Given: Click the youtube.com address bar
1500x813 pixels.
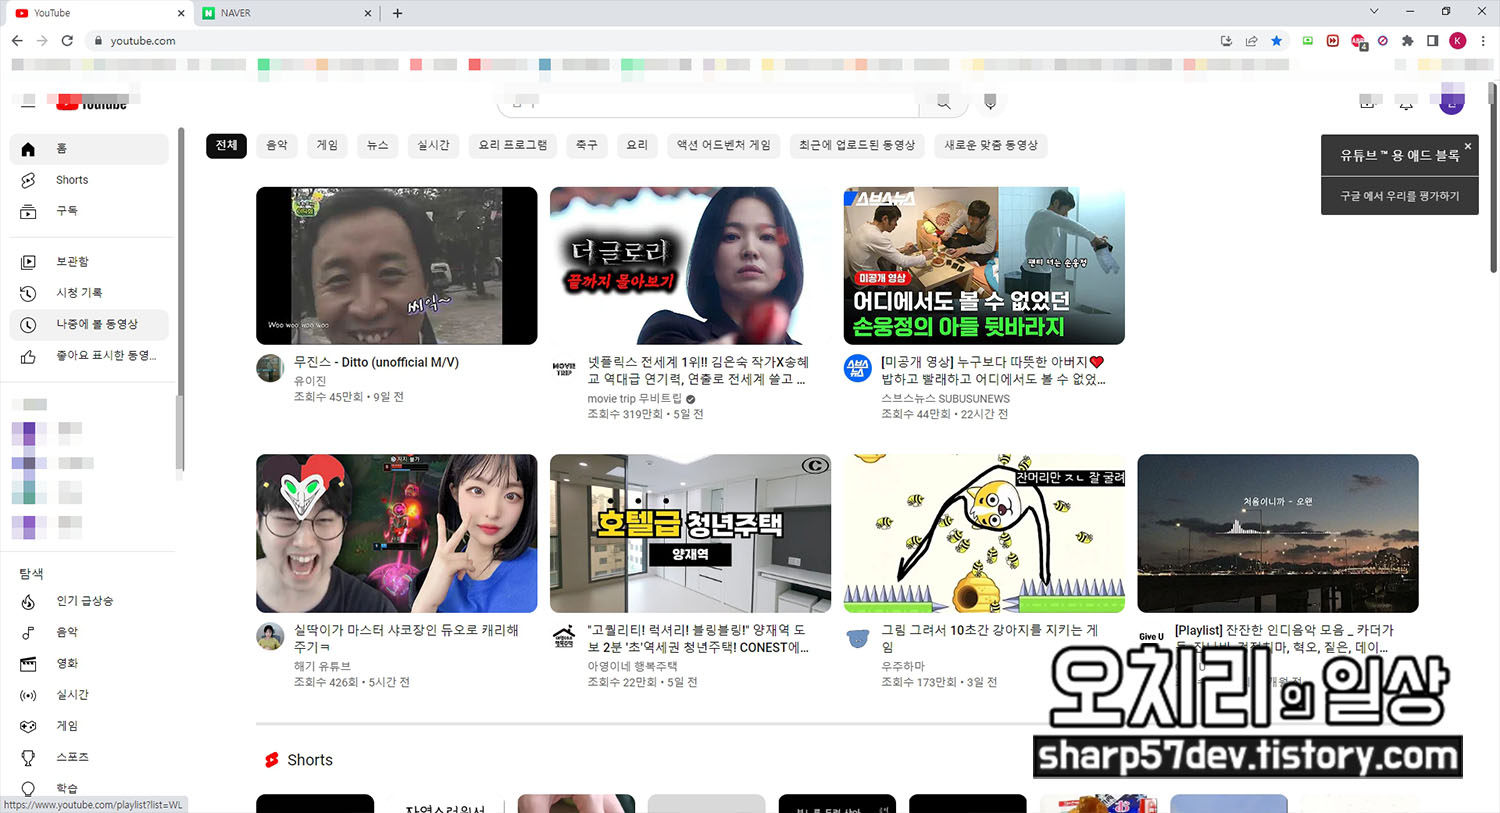Looking at the screenshot, I should point(650,41).
